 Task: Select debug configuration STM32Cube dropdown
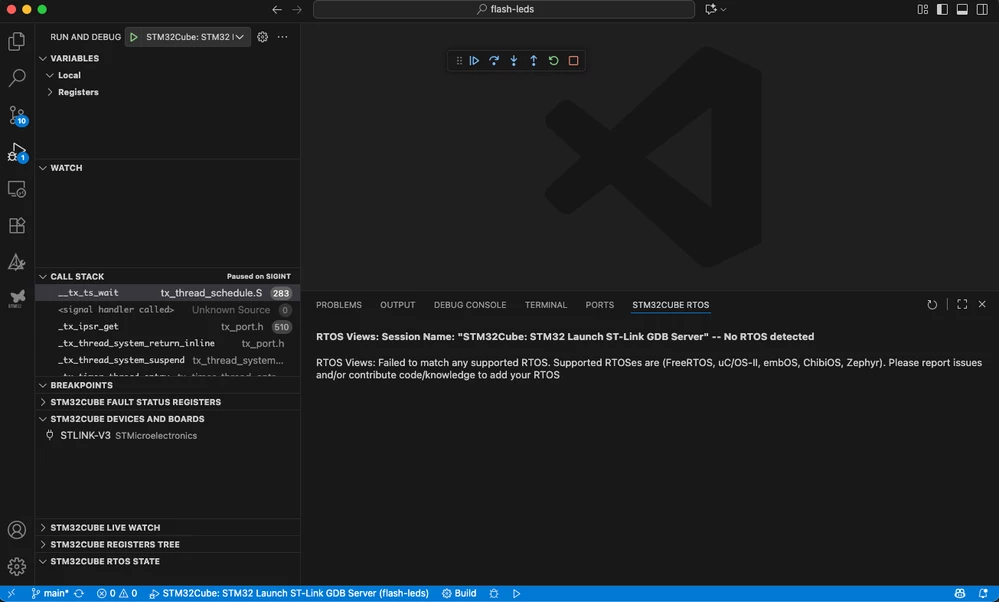[194, 37]
